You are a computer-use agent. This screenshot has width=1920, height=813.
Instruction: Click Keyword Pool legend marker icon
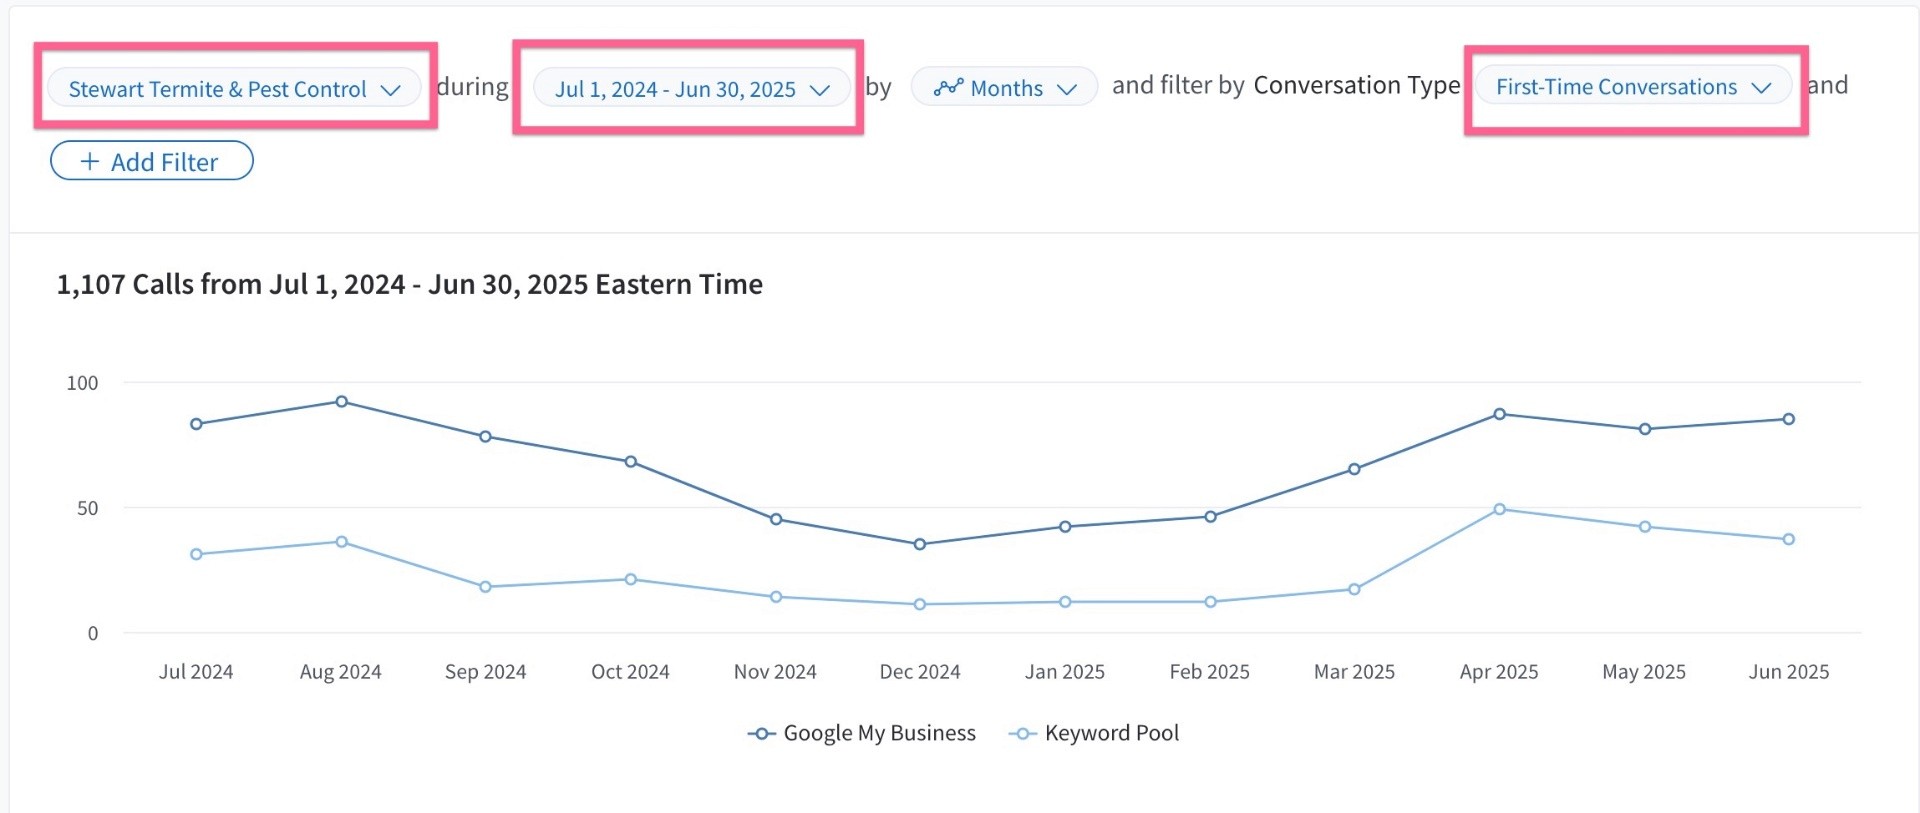[1022, 734]
